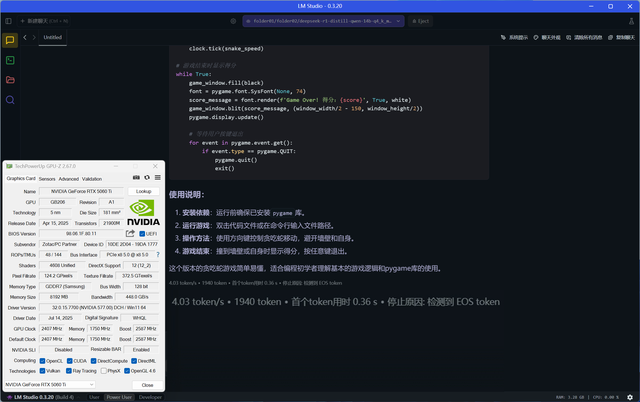
Task: Click the BIOS export share icon in GPU-Z
Action: tap(130, 233)
